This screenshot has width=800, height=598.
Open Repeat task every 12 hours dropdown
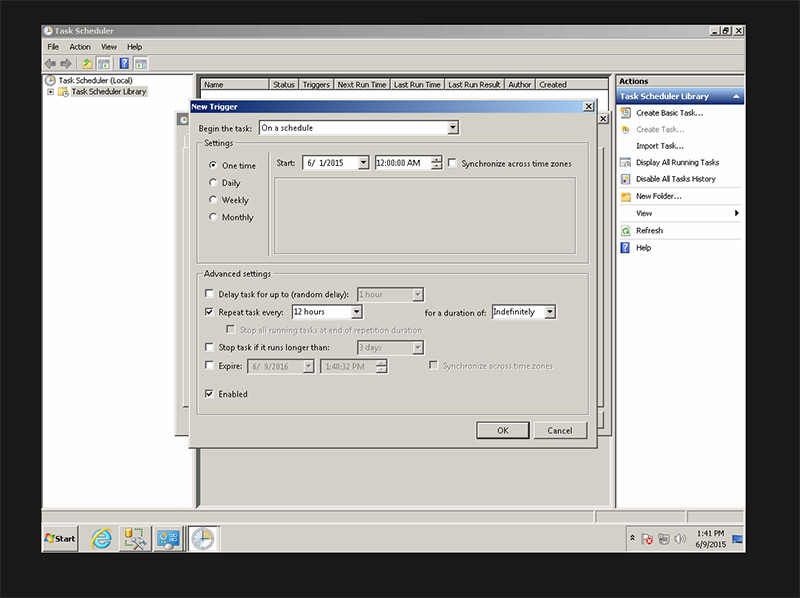(x=357, y=311)
